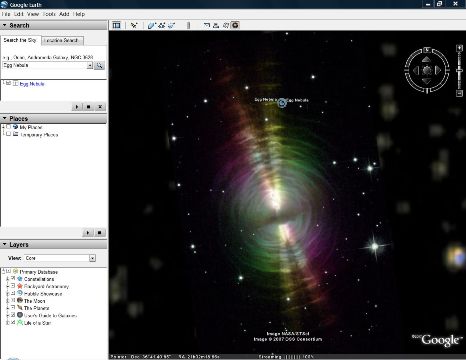Open the File menu
The image size is (466, 360).
click(x=6, y=14)
